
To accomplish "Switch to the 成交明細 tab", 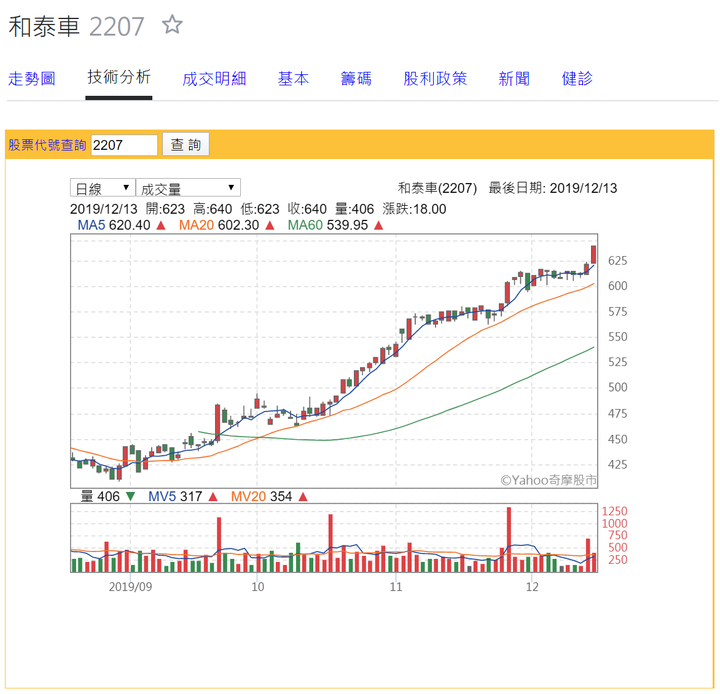I will (214, 79).
